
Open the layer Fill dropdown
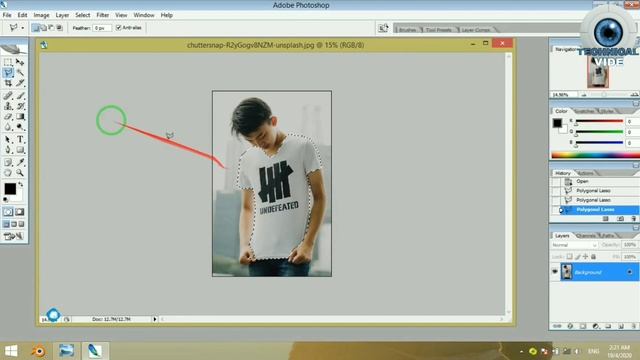(x=630, y=257)
